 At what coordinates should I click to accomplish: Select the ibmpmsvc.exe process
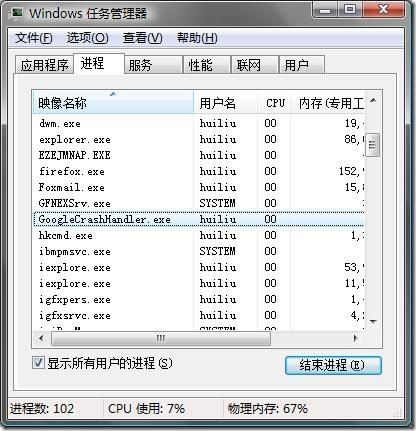(199, 252)
